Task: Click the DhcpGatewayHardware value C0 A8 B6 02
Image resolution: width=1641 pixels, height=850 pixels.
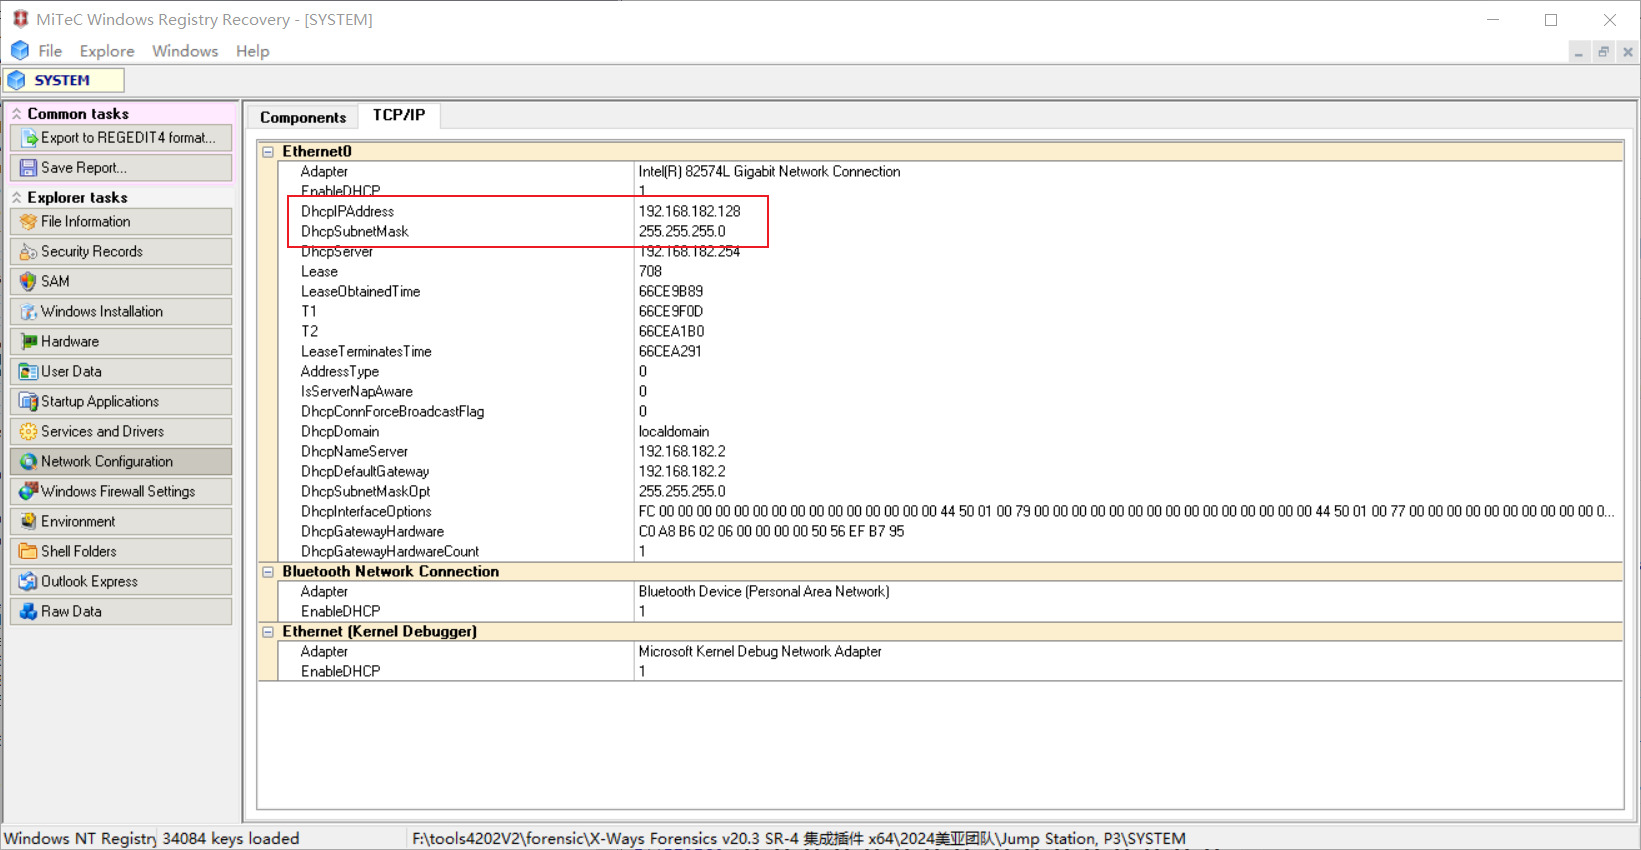Action: (x=771, y=532)
